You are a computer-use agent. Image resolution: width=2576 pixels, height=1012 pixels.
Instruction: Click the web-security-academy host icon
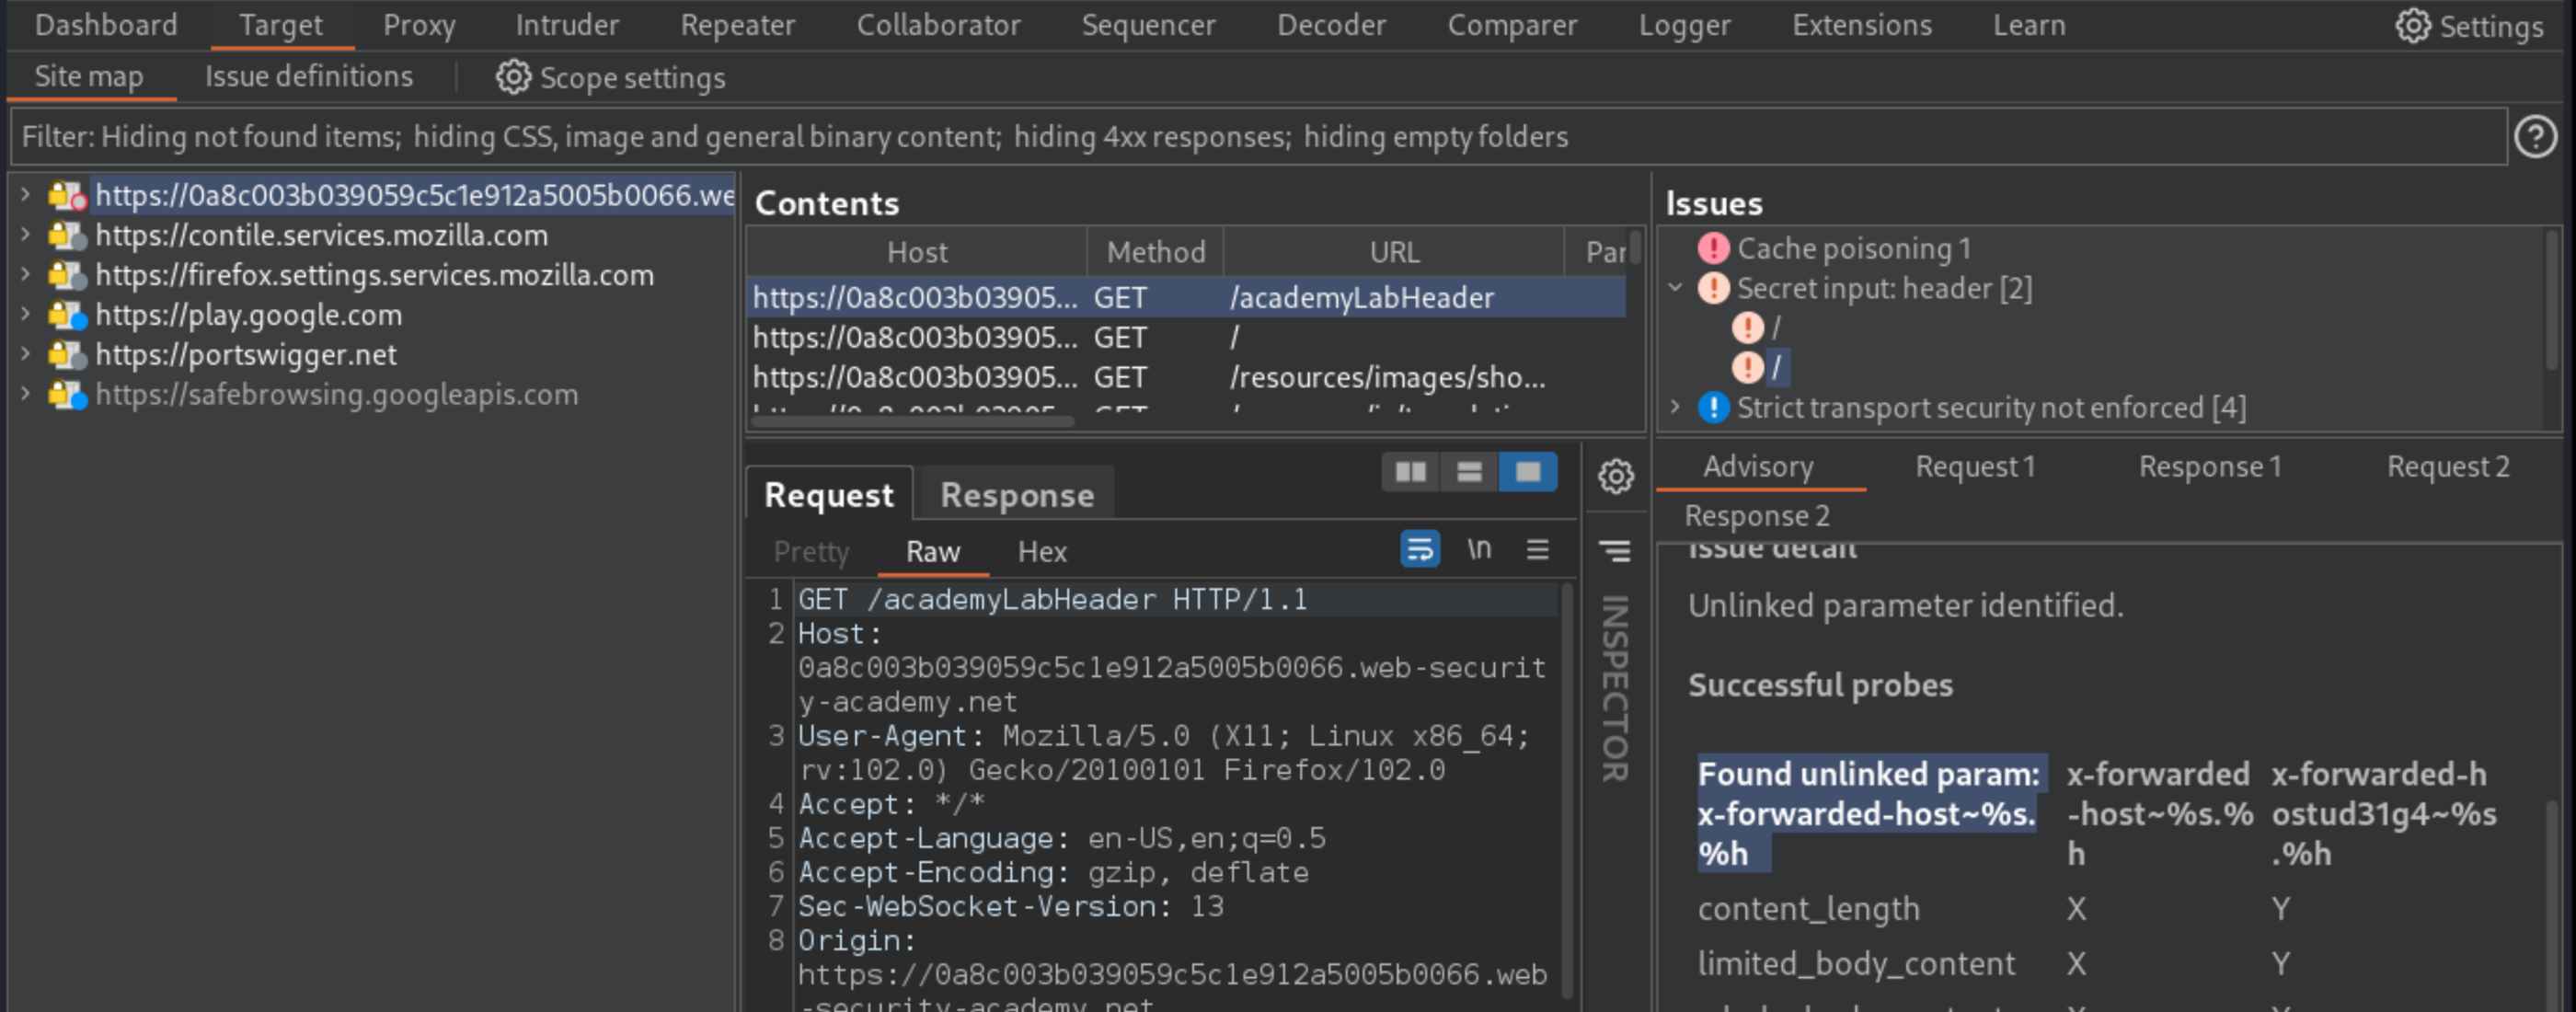(68, 195)
